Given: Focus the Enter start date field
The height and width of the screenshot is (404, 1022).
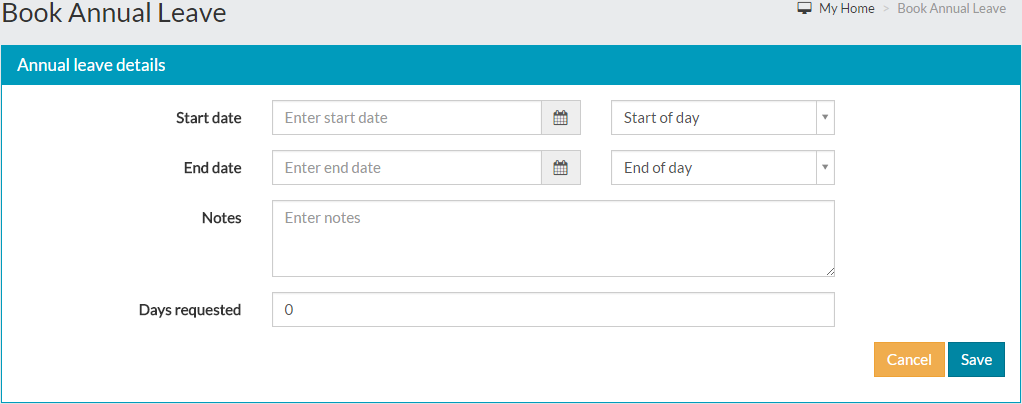Looking at the screenshot, I should point(407,118).
